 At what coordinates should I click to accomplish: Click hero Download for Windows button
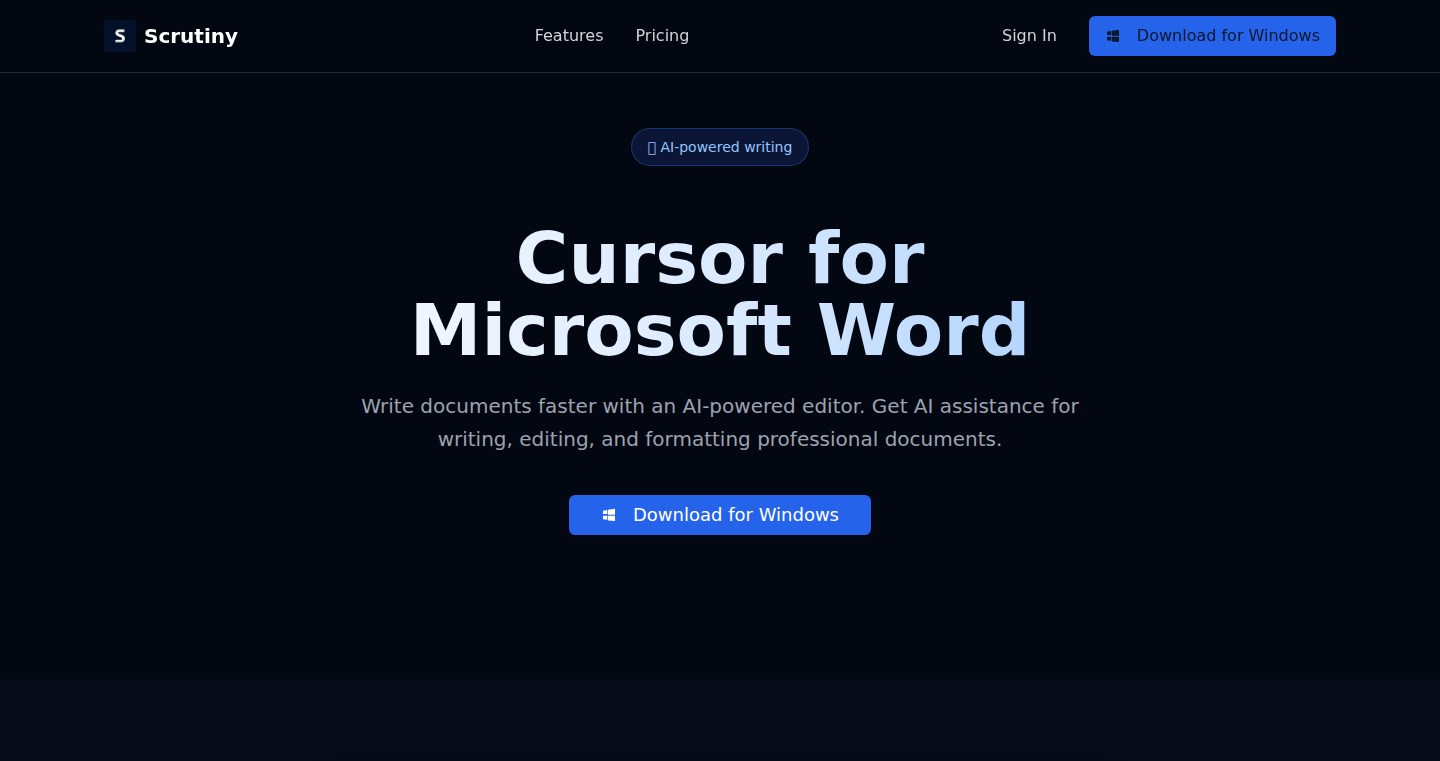point(720,515)
